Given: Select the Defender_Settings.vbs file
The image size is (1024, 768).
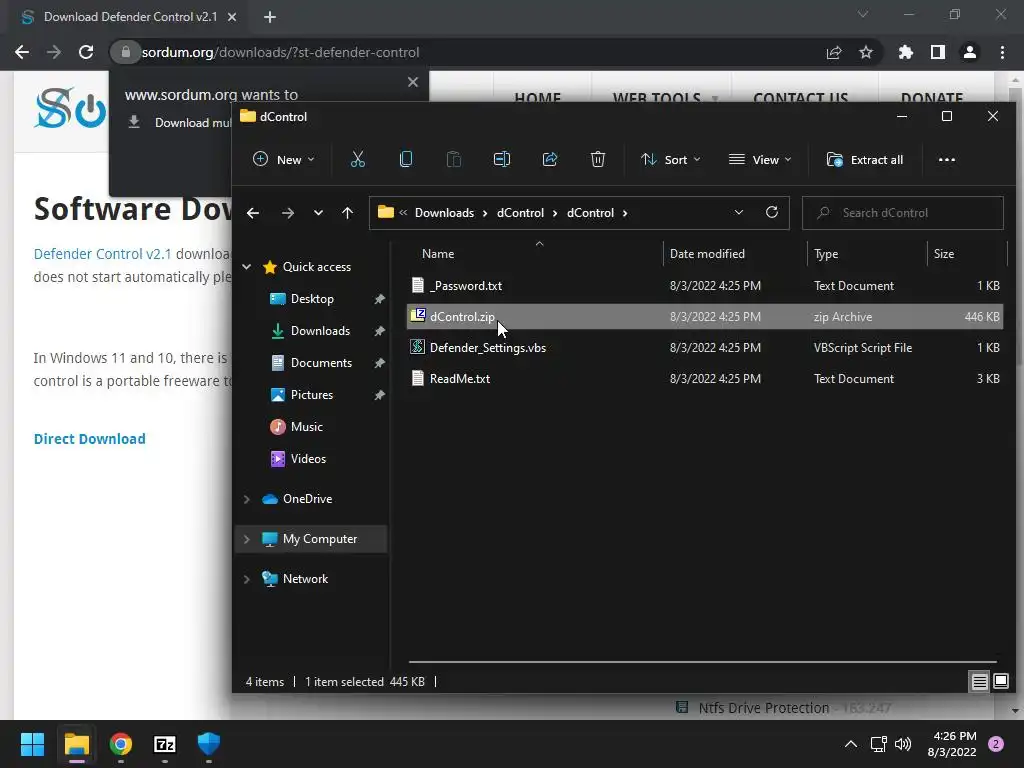Looking at the screenshot, I should coord(705,347).
